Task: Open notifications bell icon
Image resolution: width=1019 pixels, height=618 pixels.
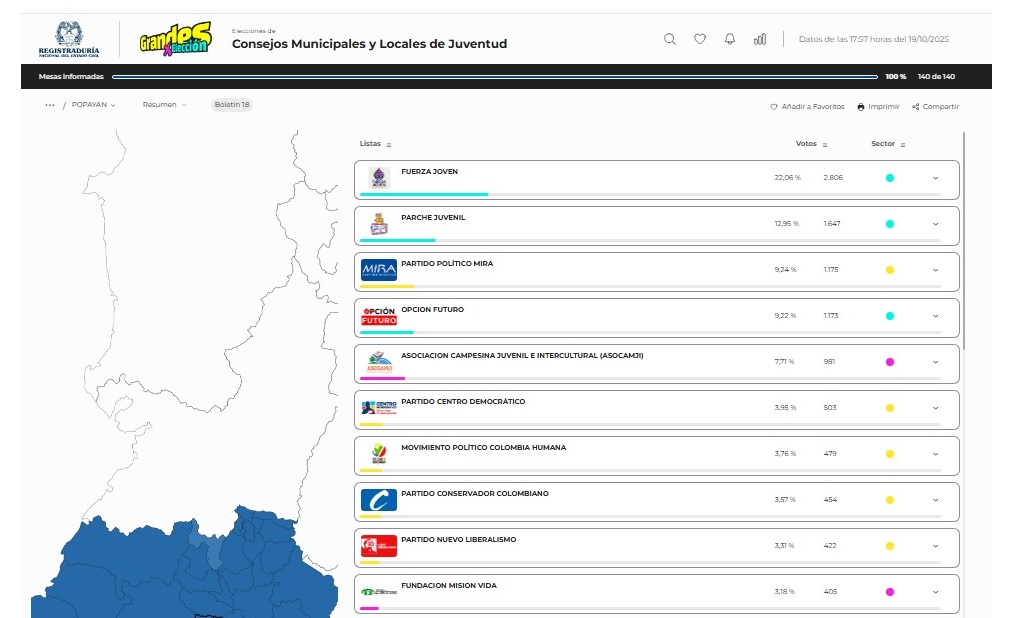Action: [730, 39]
